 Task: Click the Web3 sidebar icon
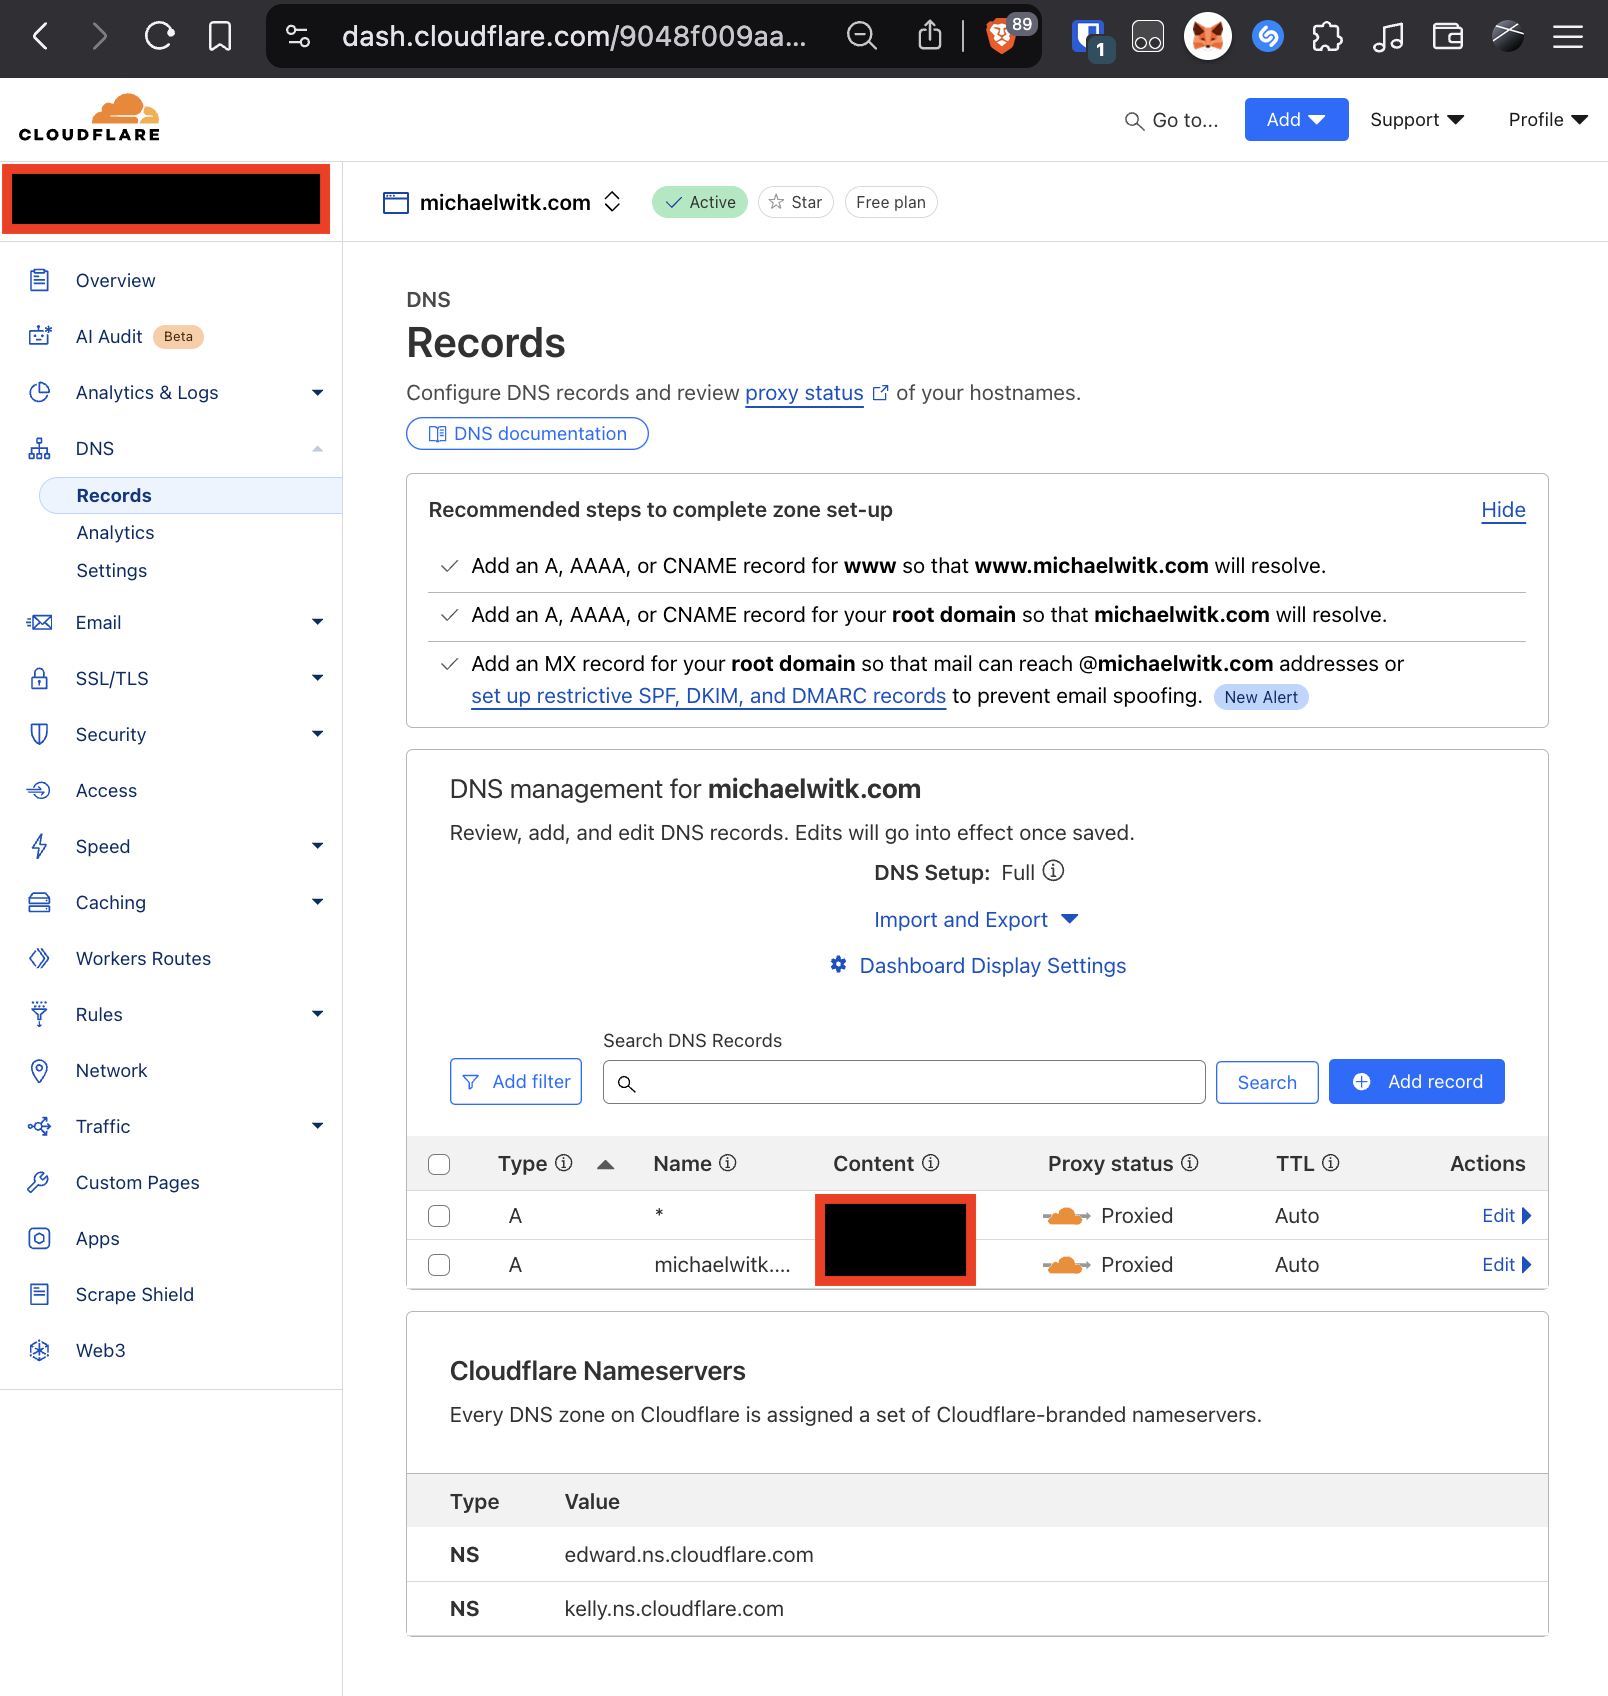(39, 1351)
